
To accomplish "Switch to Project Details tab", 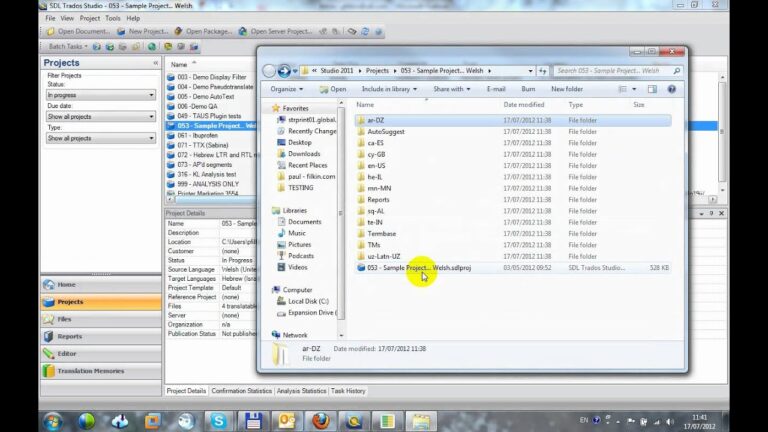I will [x=186, y=391].
